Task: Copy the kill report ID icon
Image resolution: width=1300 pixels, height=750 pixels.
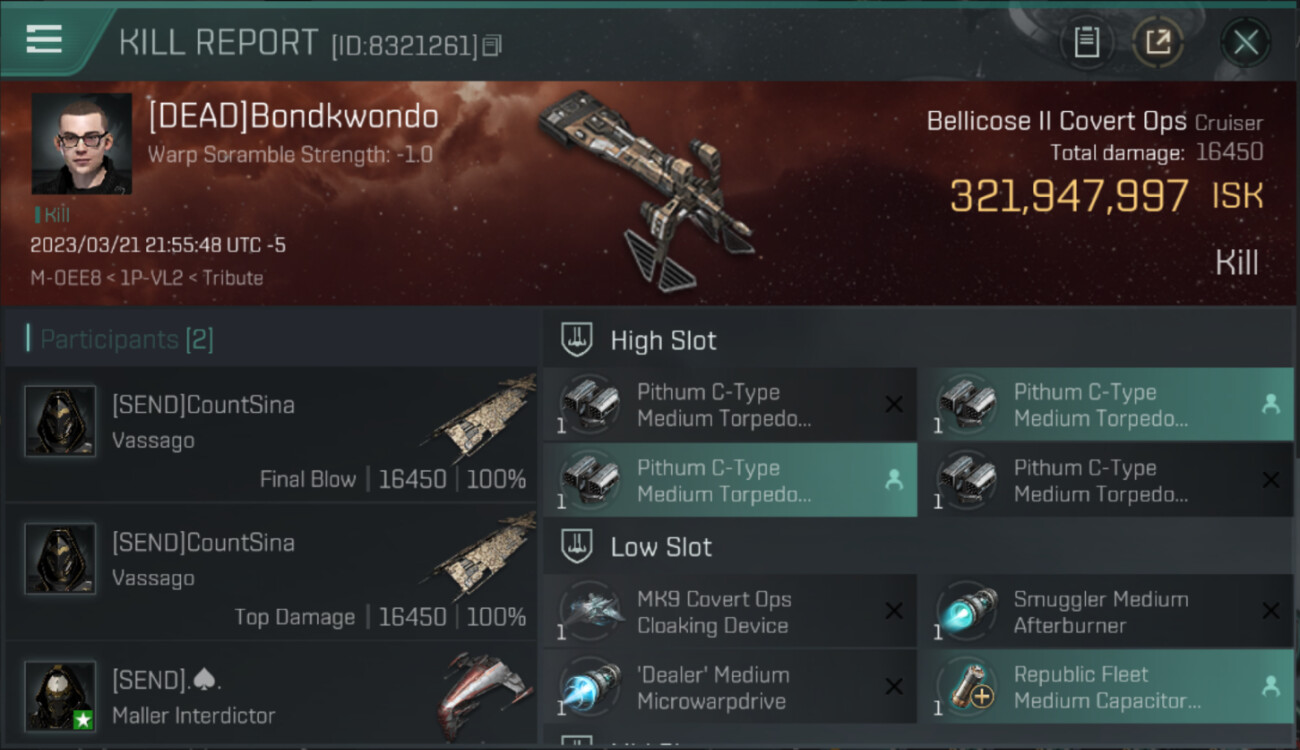Action: 491,45
